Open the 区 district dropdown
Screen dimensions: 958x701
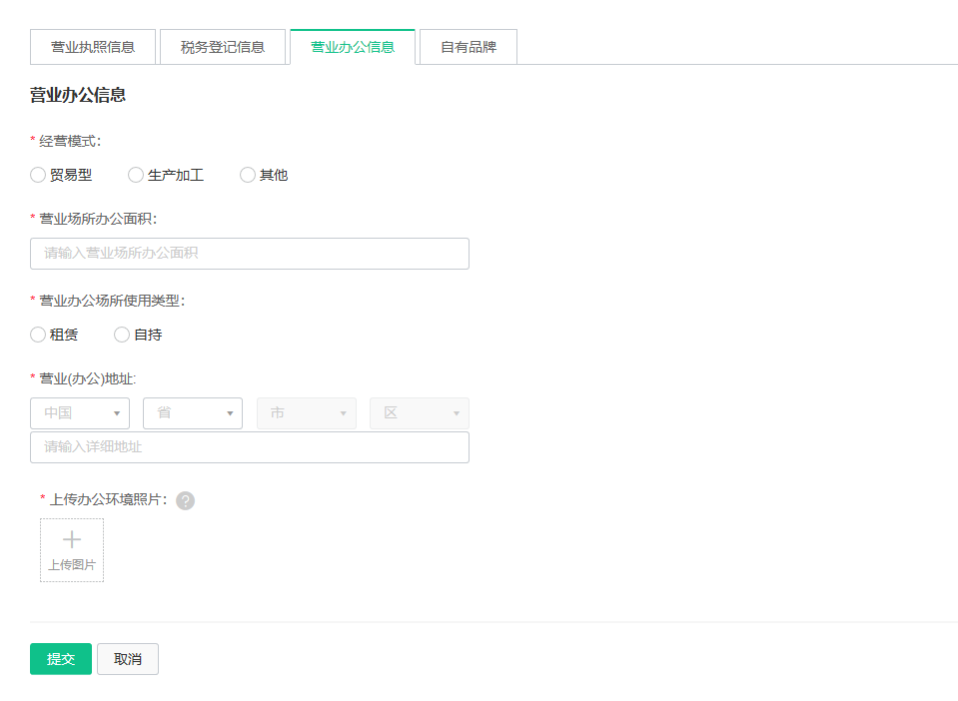pyautogui.click(x=419, y=413)
